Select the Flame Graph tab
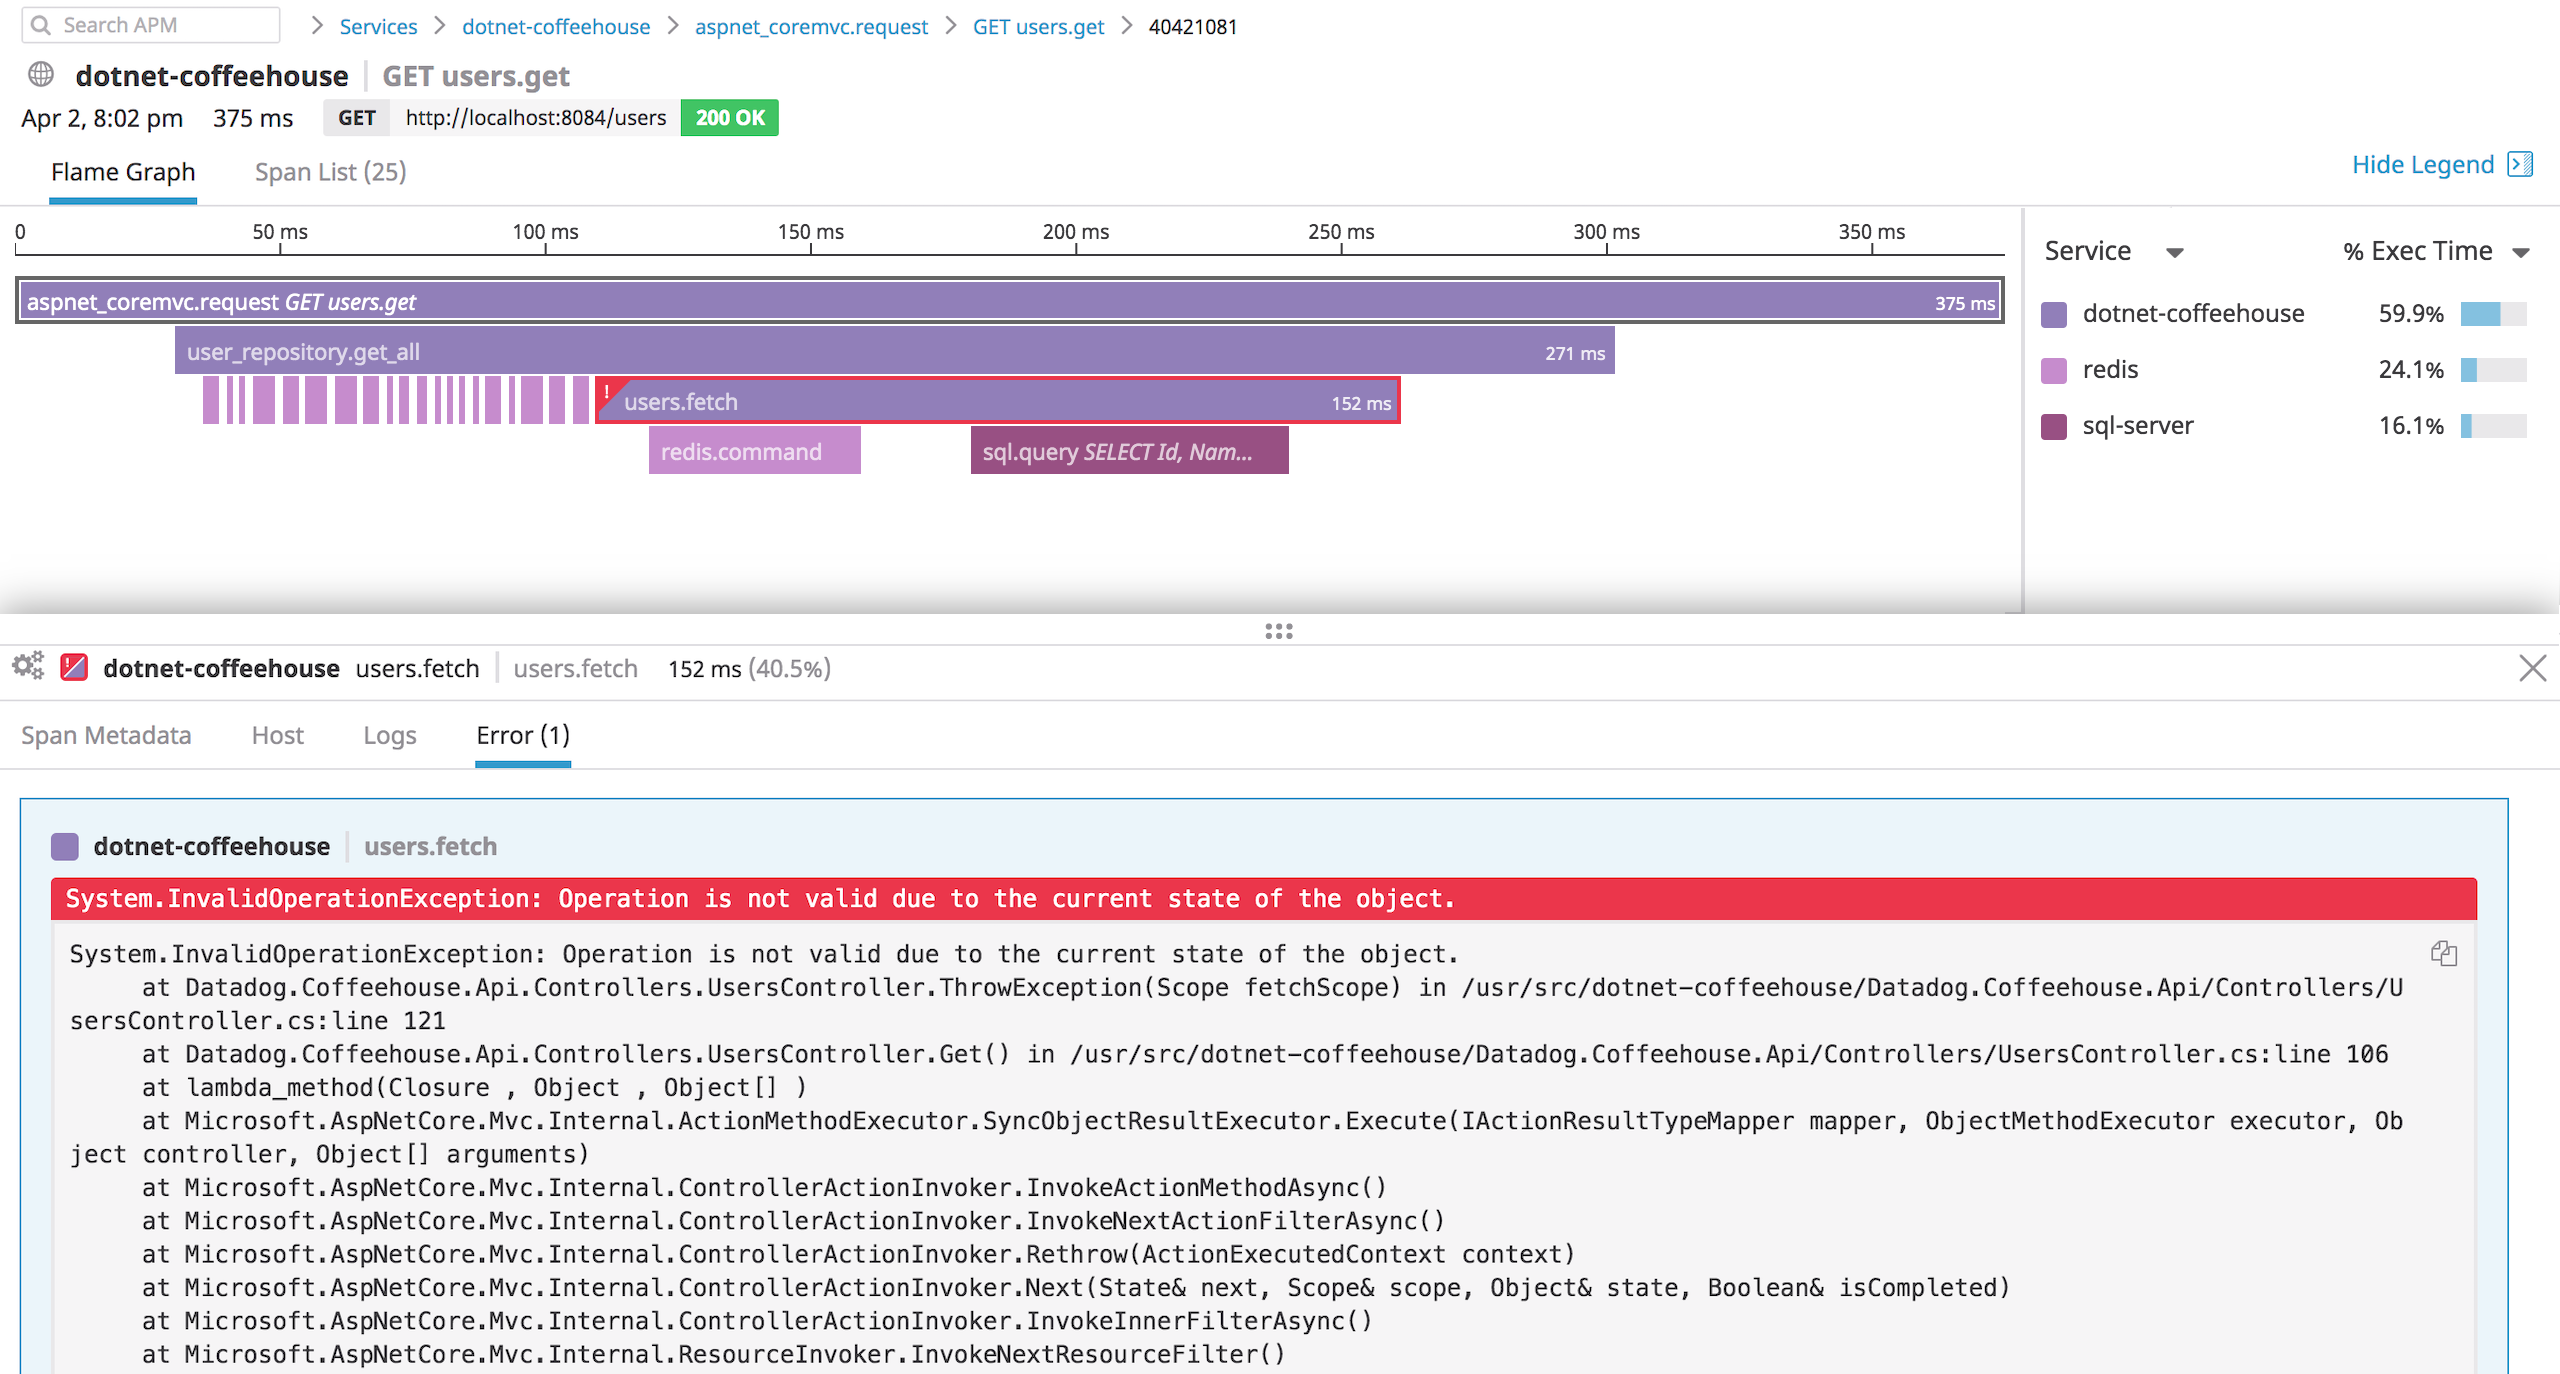The height and width of the screenshot is (1374, 2560). pyautogui.click(x=122, y=171)
